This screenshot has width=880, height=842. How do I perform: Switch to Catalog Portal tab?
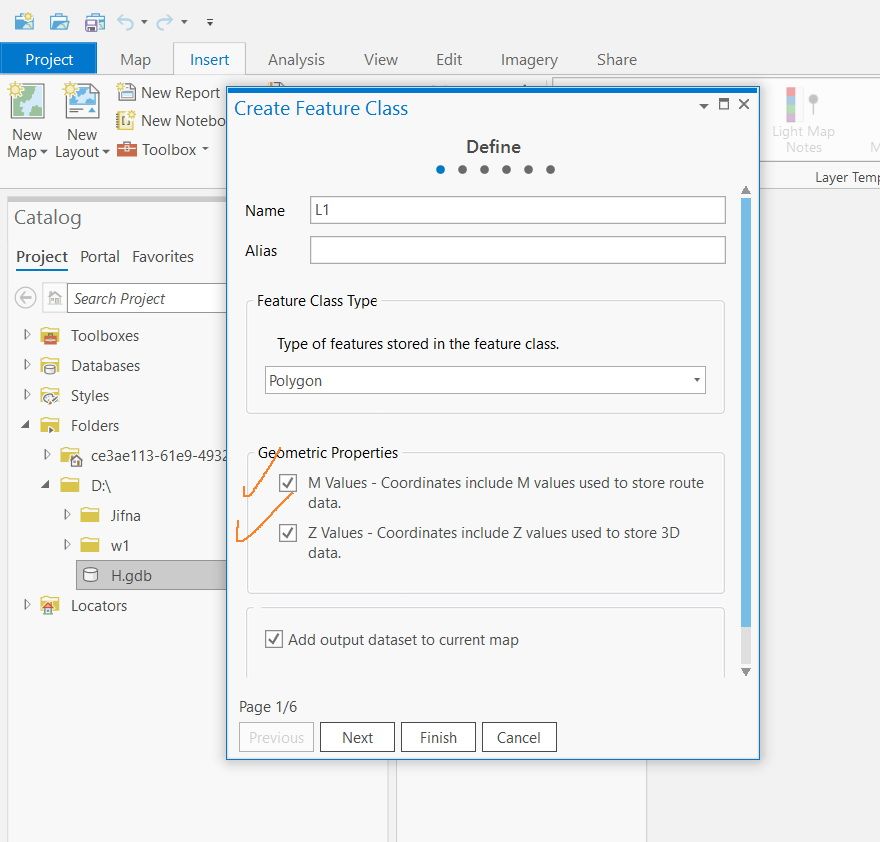coord(99,257)
